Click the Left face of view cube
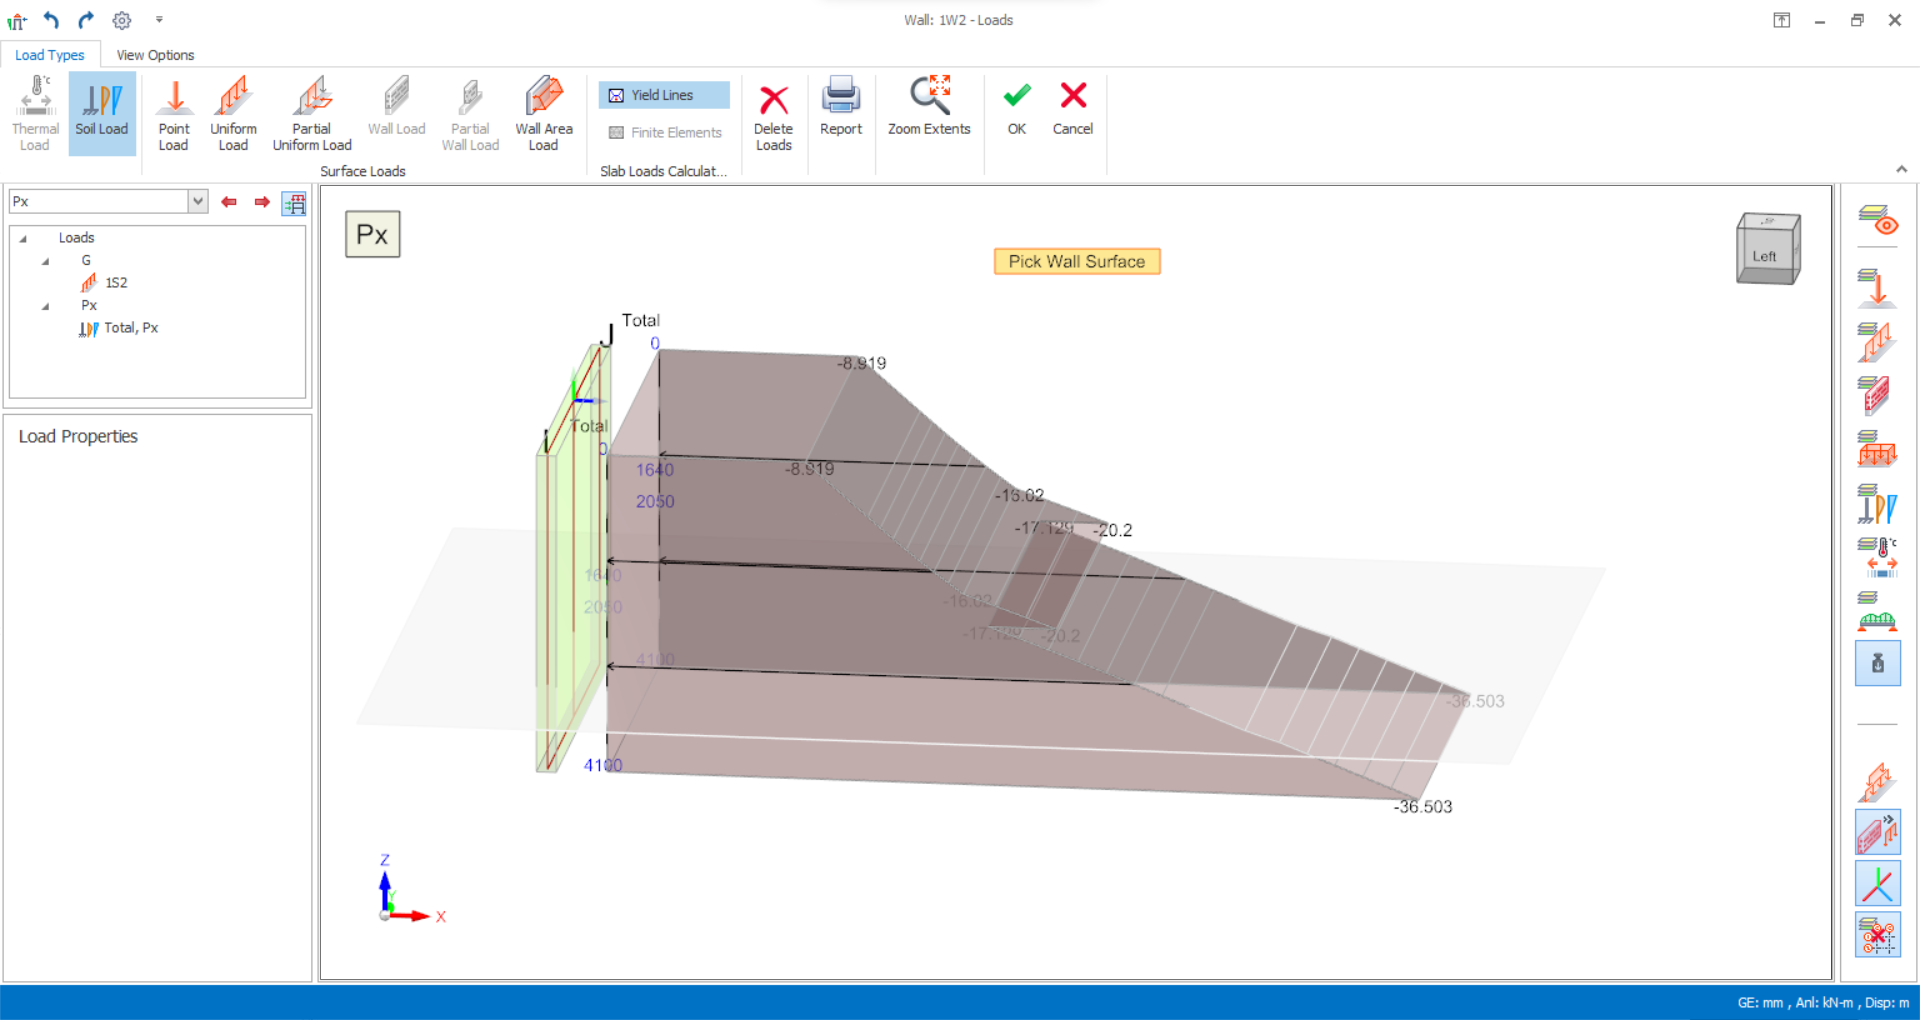This screenshot has width=1920, height=1020. click(1764, 257)
